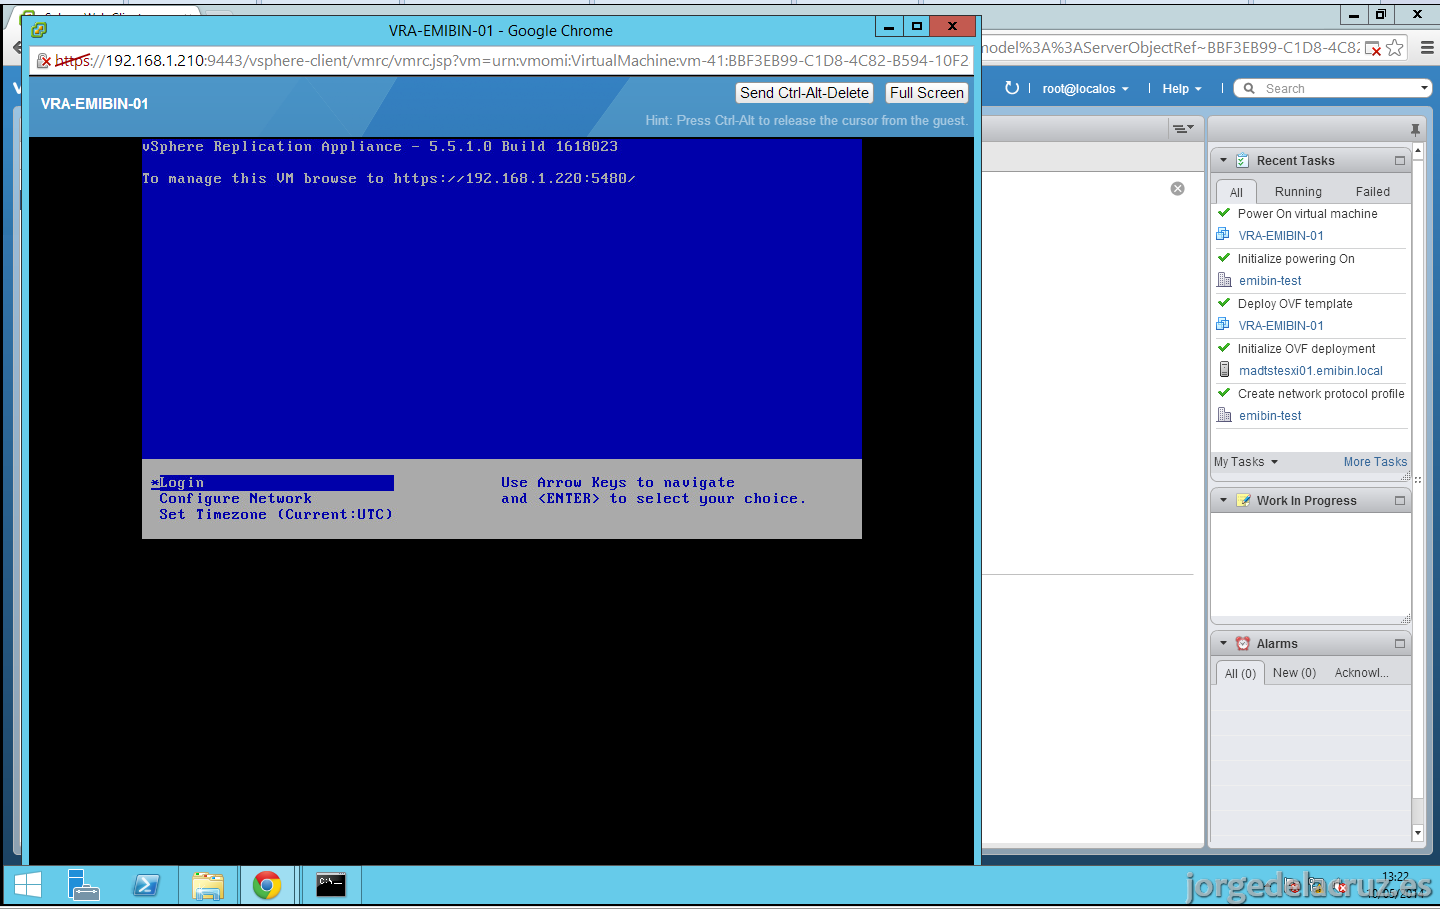Click the Power On virtual machine task
Viewport: 1440px width, 910px height.
click(x=1307, y=214)
